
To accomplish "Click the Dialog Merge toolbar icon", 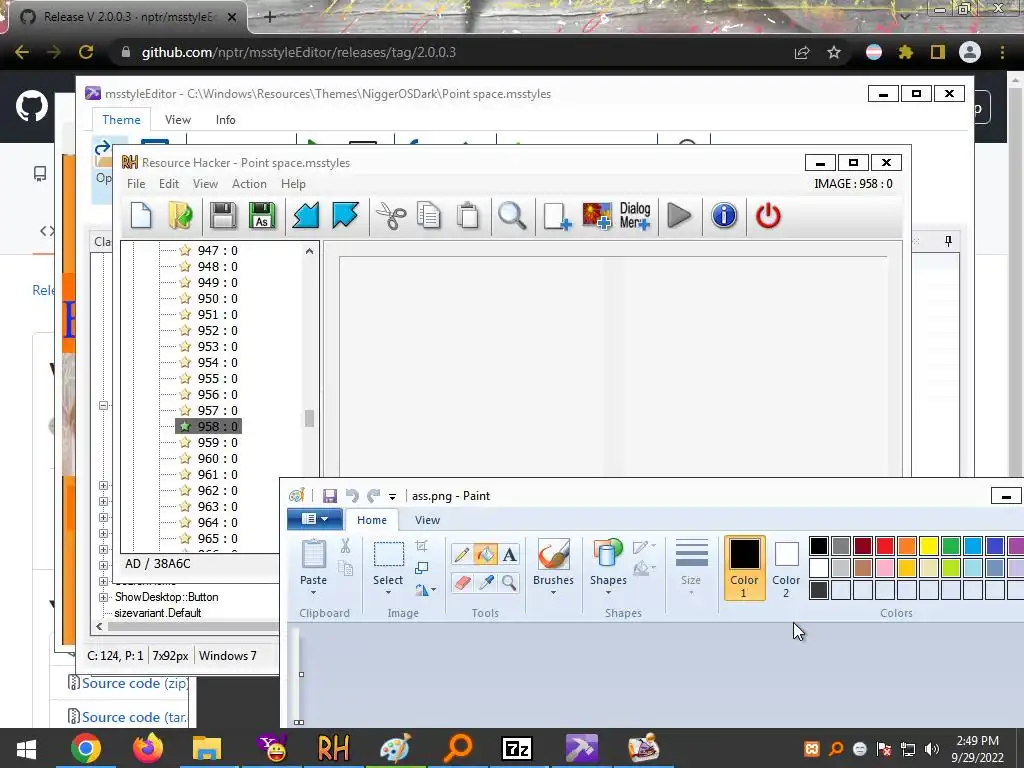I will tap(635, 216).
